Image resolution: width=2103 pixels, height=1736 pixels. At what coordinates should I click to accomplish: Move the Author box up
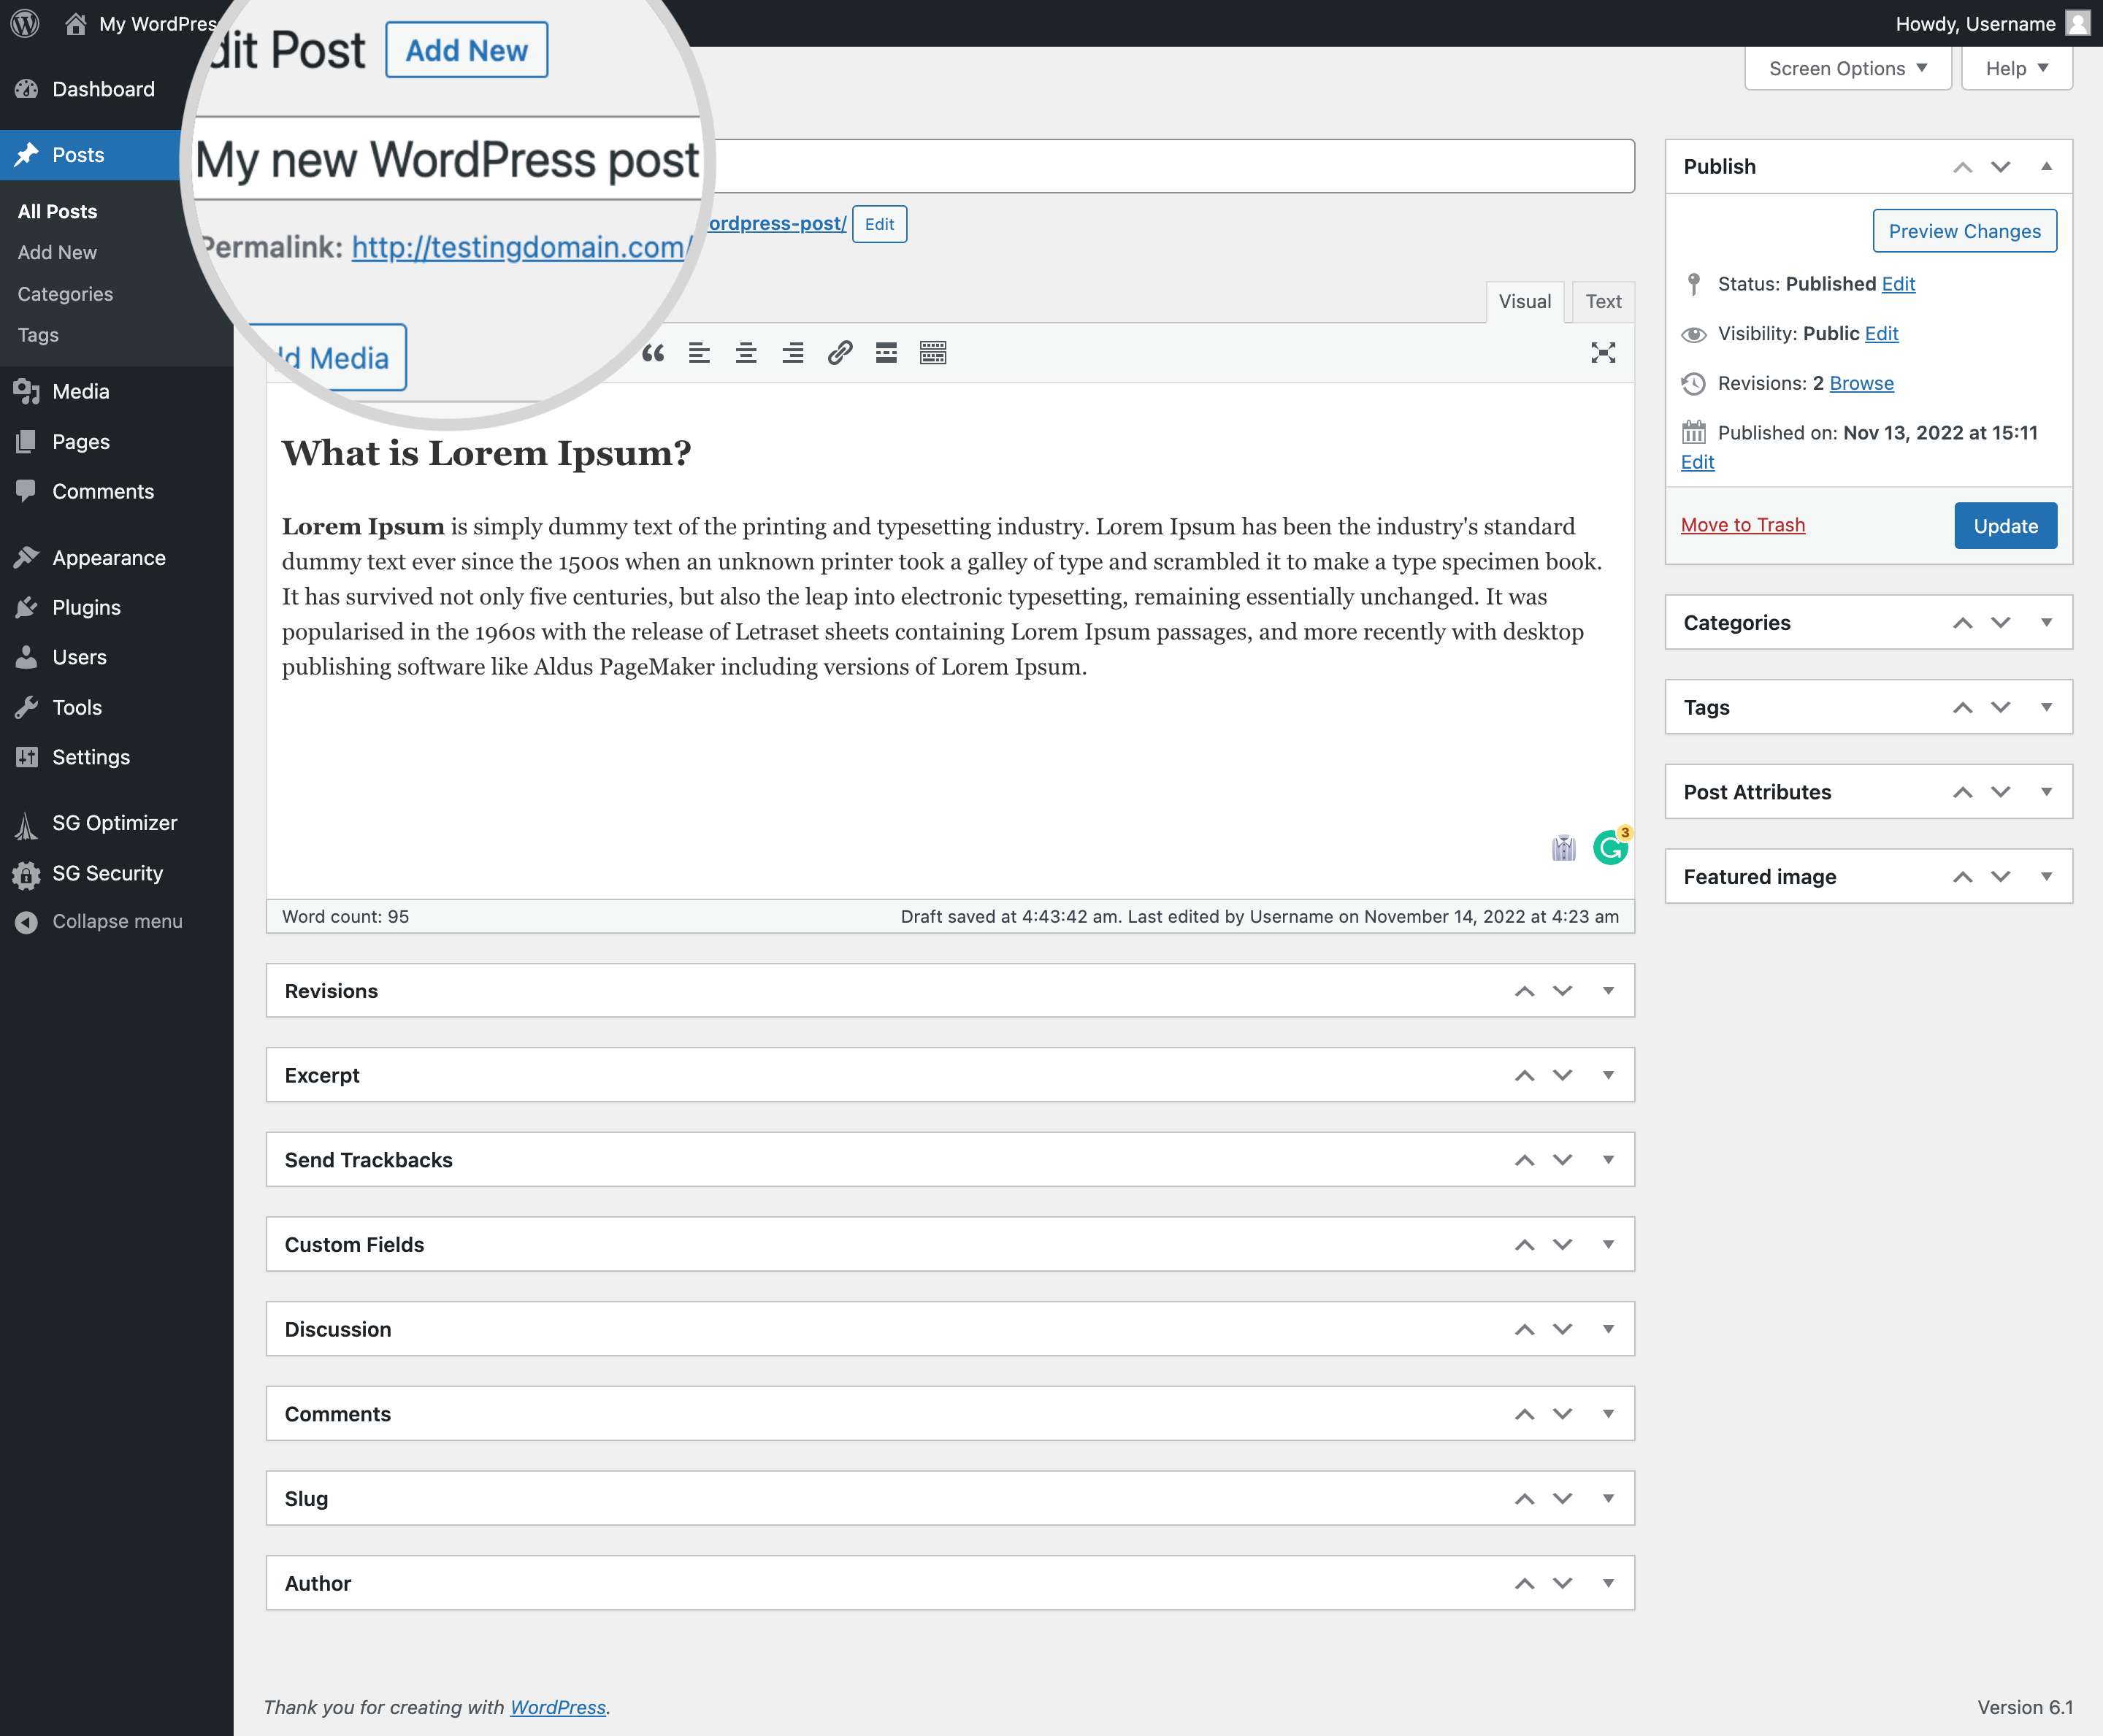pyautogui.click(x=1524, y=1584)
